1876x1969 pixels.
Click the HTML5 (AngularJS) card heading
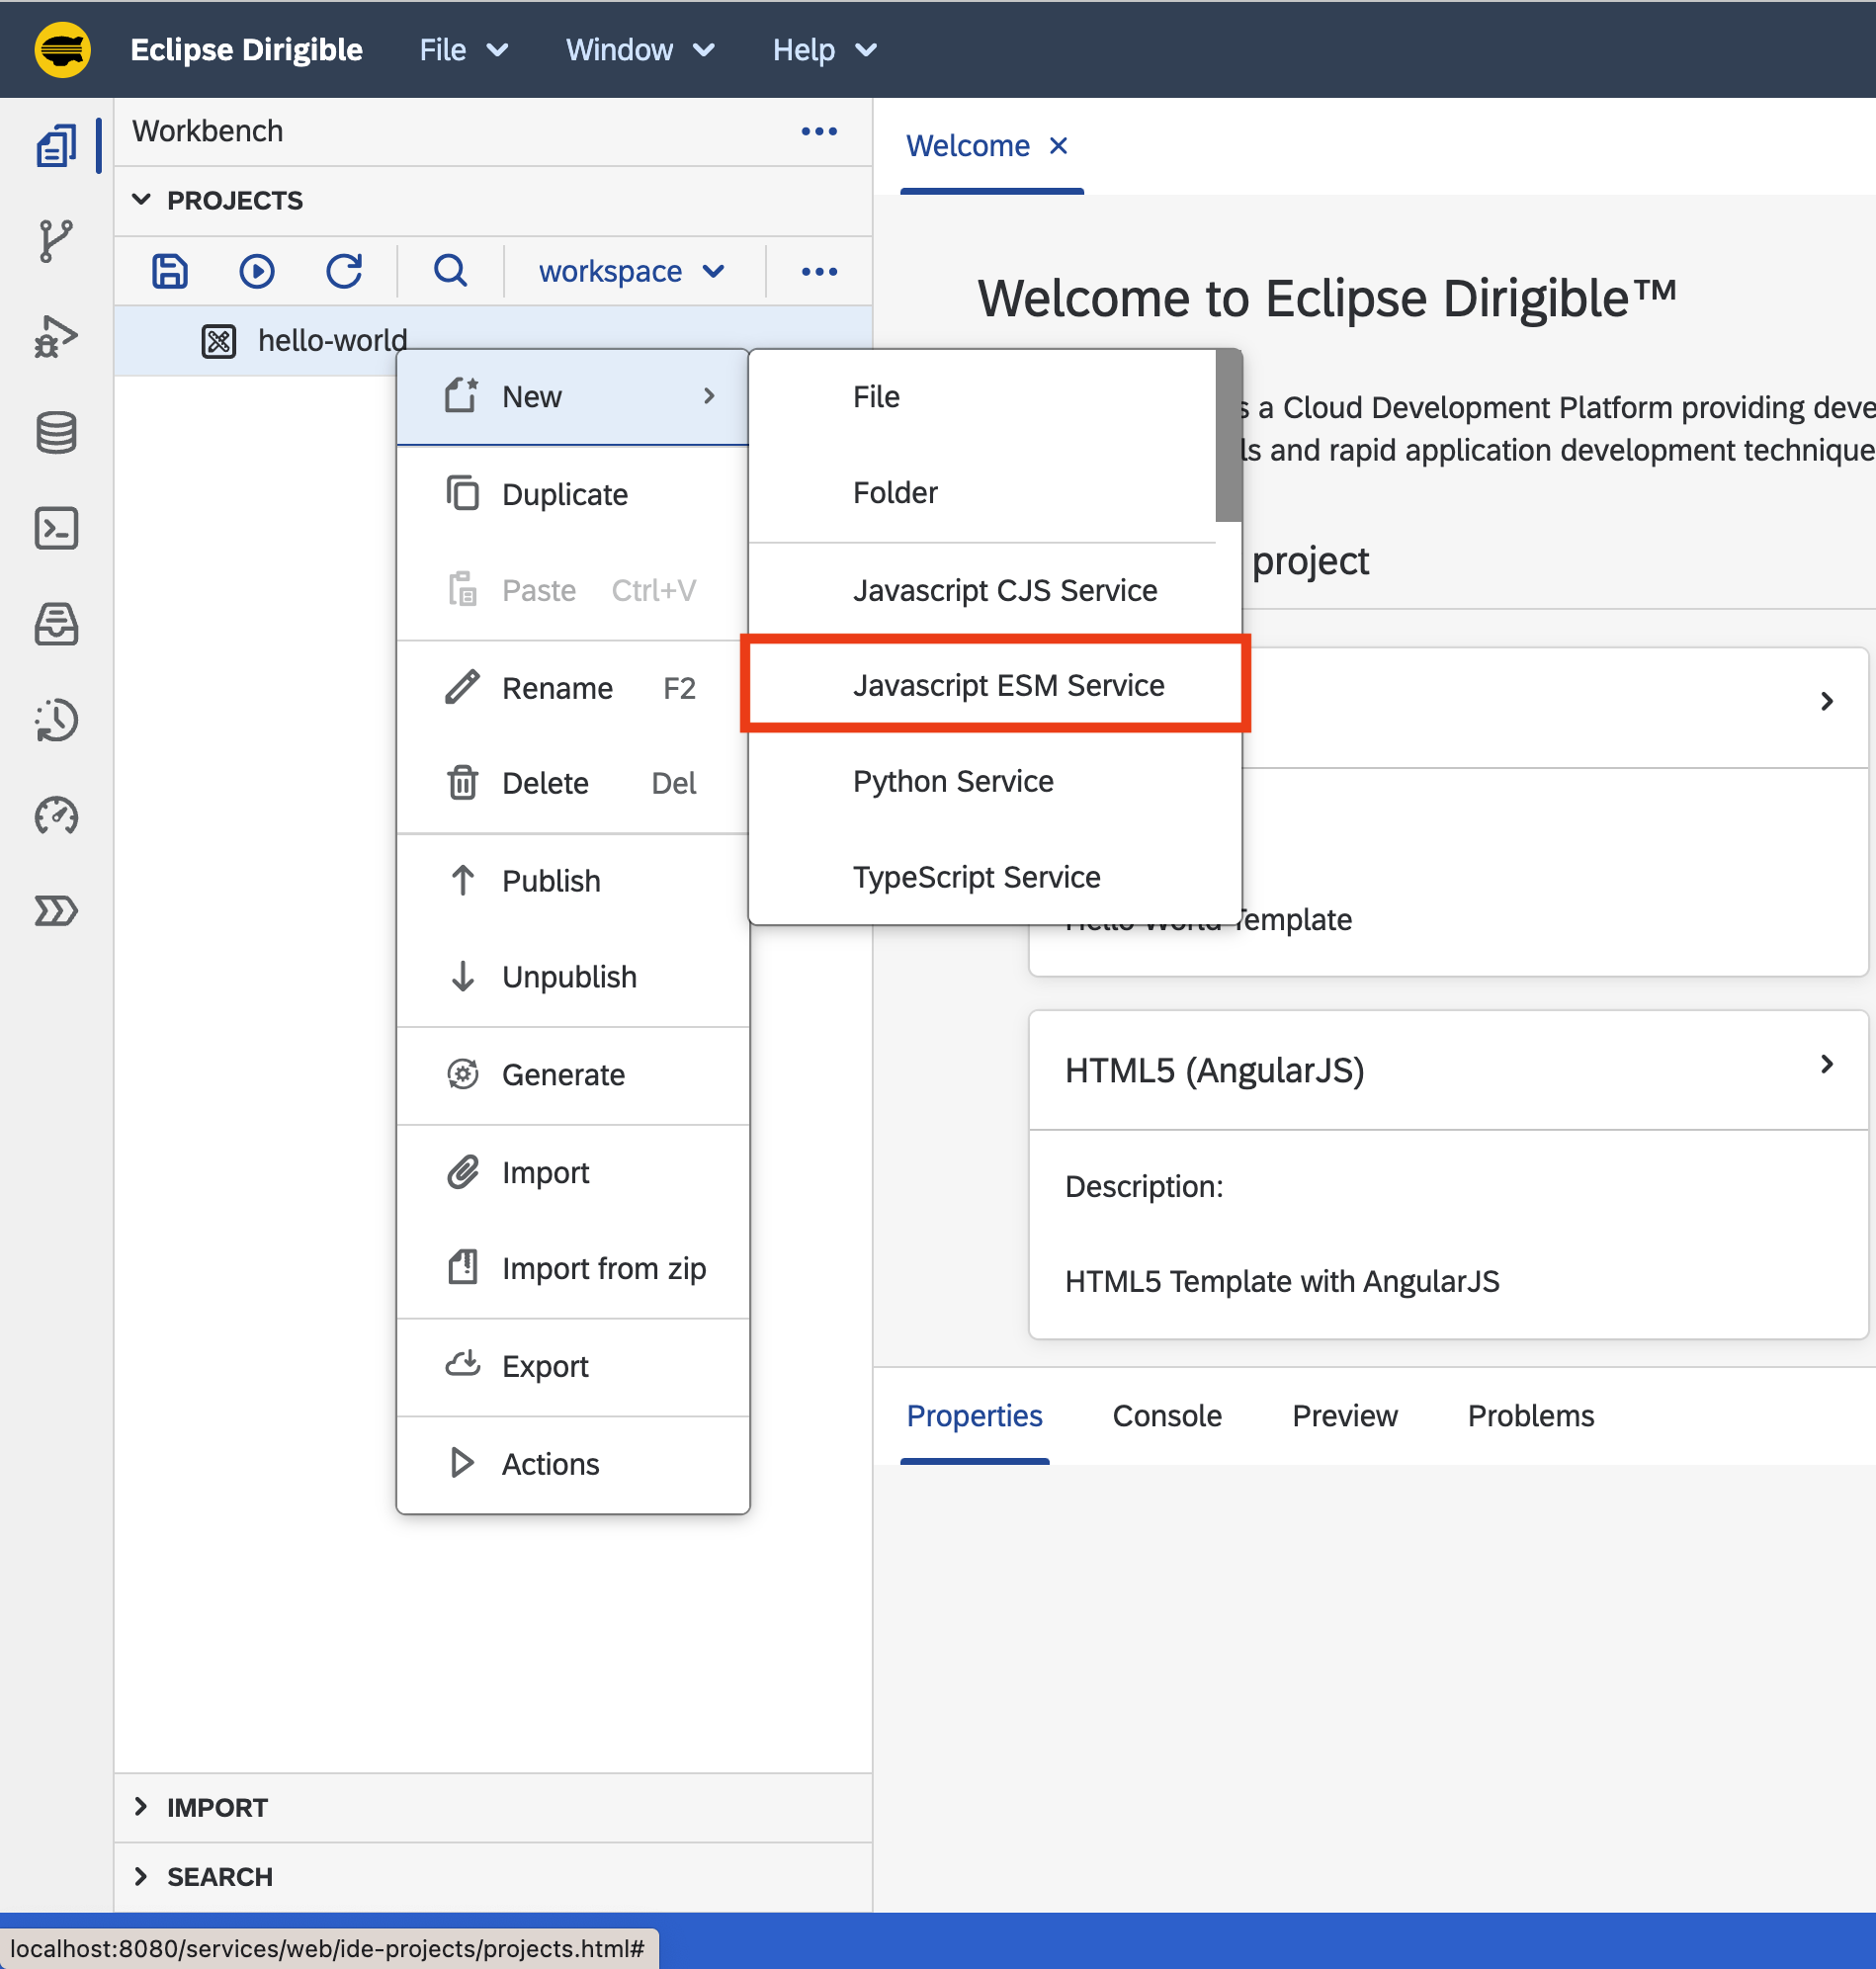tap(1214, 1070)
